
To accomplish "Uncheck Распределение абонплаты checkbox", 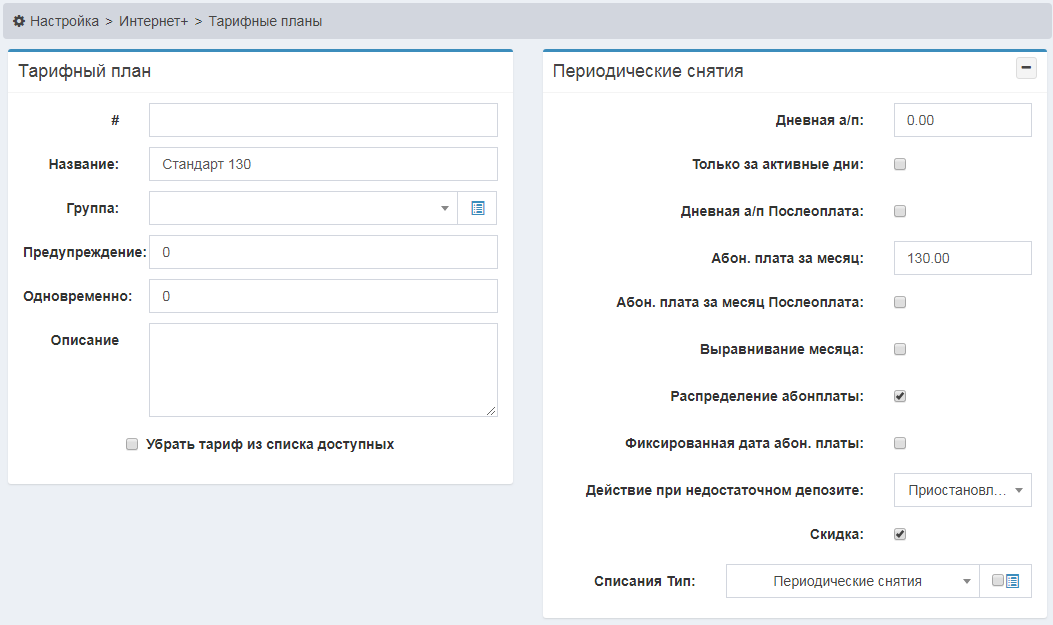I will point(900,396).
